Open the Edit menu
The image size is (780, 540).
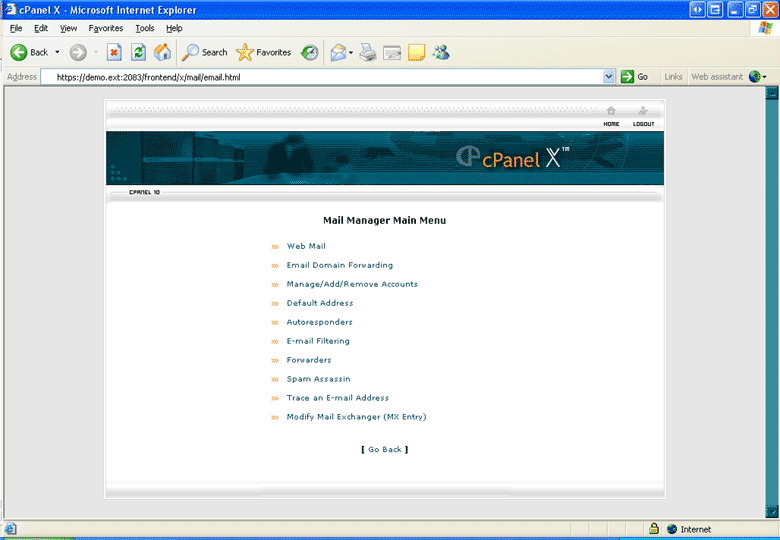[41, 28]
